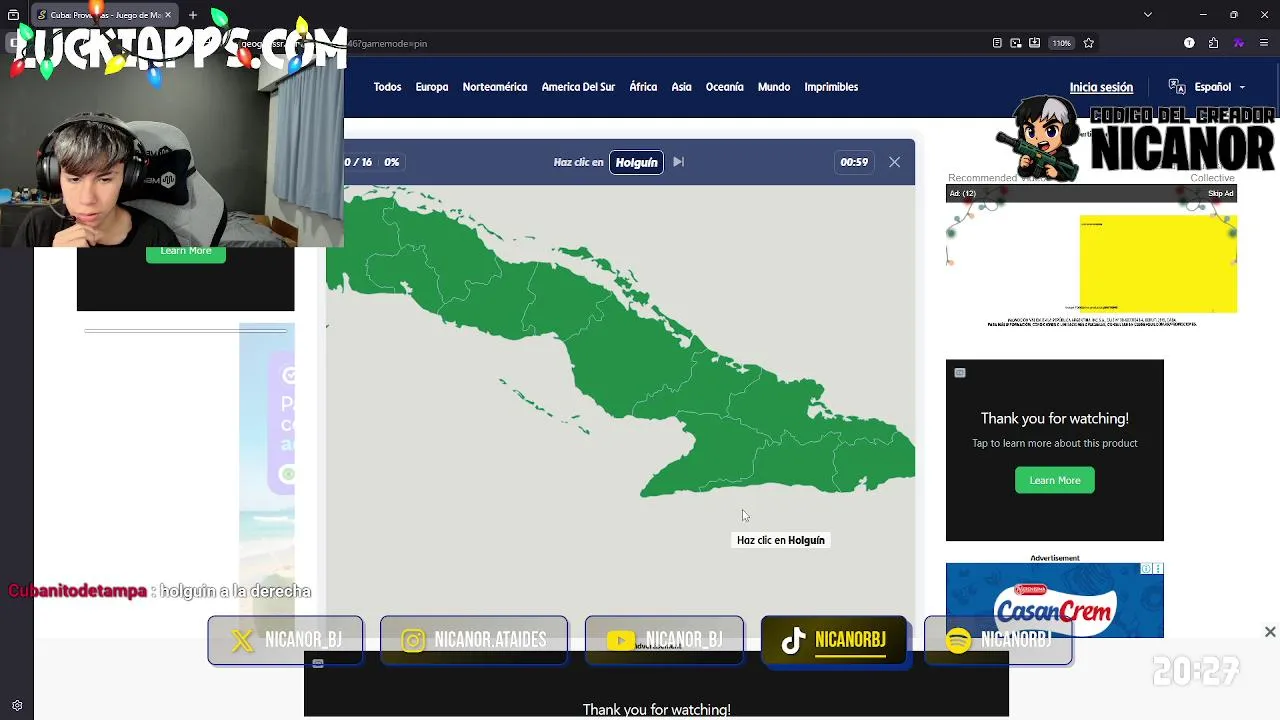Click the 0% progress percentage
This screenshot has height=720, width=1280.
click(391, 162)
